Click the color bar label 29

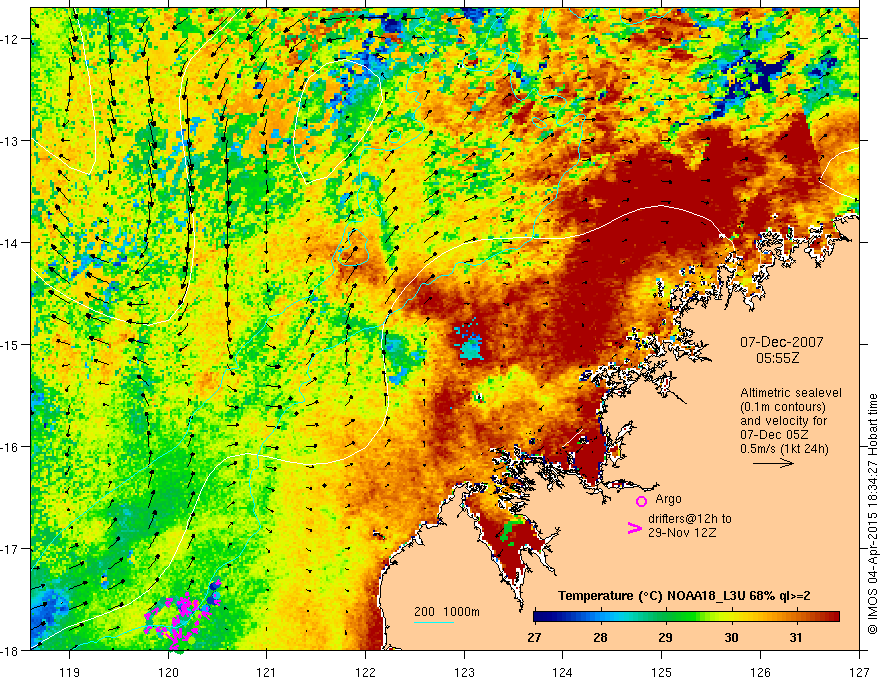tap(665, 637)
